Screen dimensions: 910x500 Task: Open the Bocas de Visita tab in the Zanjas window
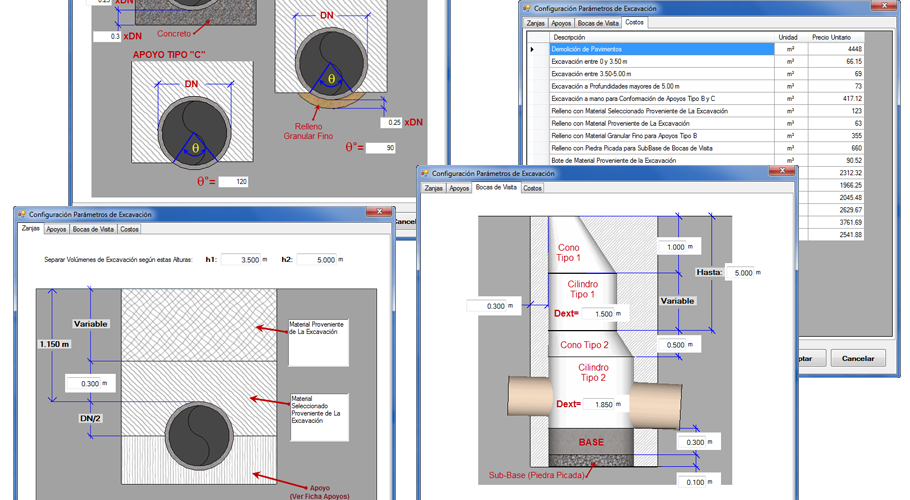coord(93,230)
